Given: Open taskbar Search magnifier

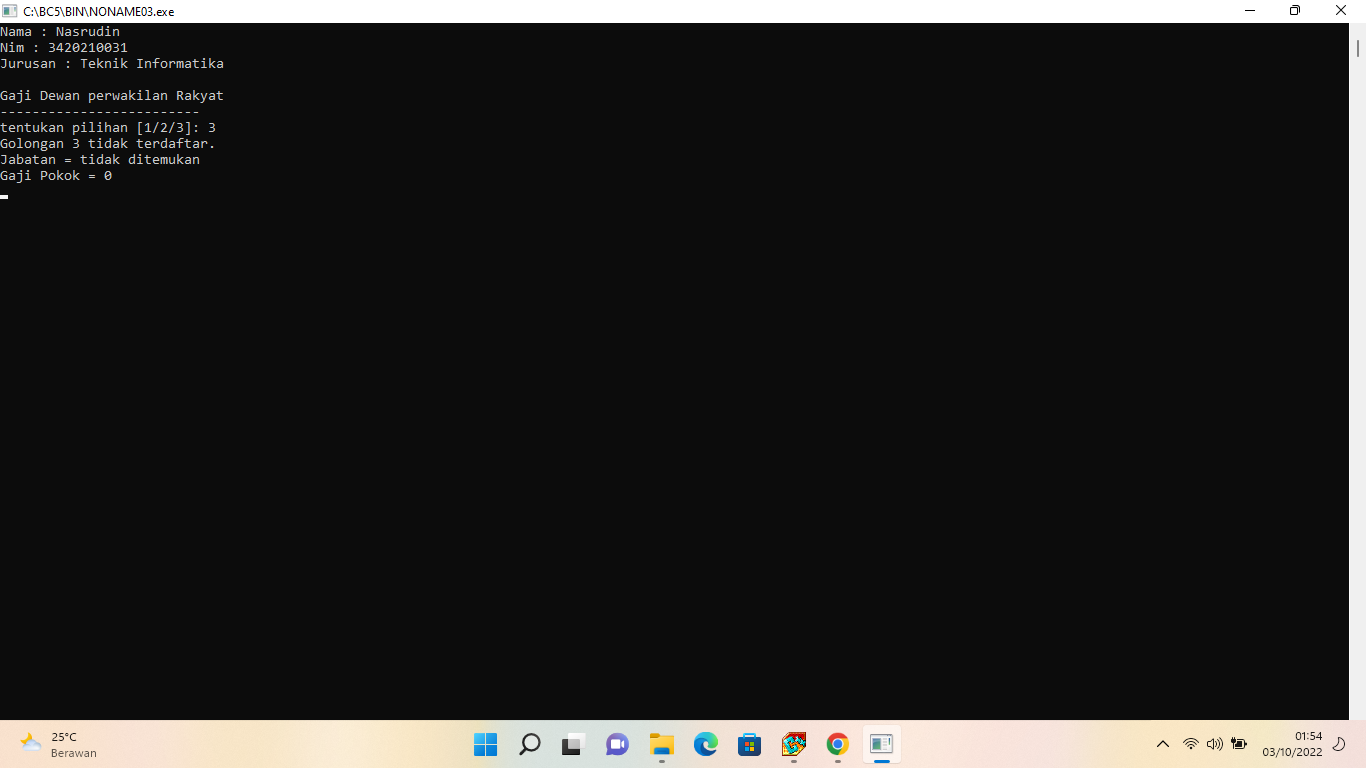Looking at the screenshot, I should point(529,744).
